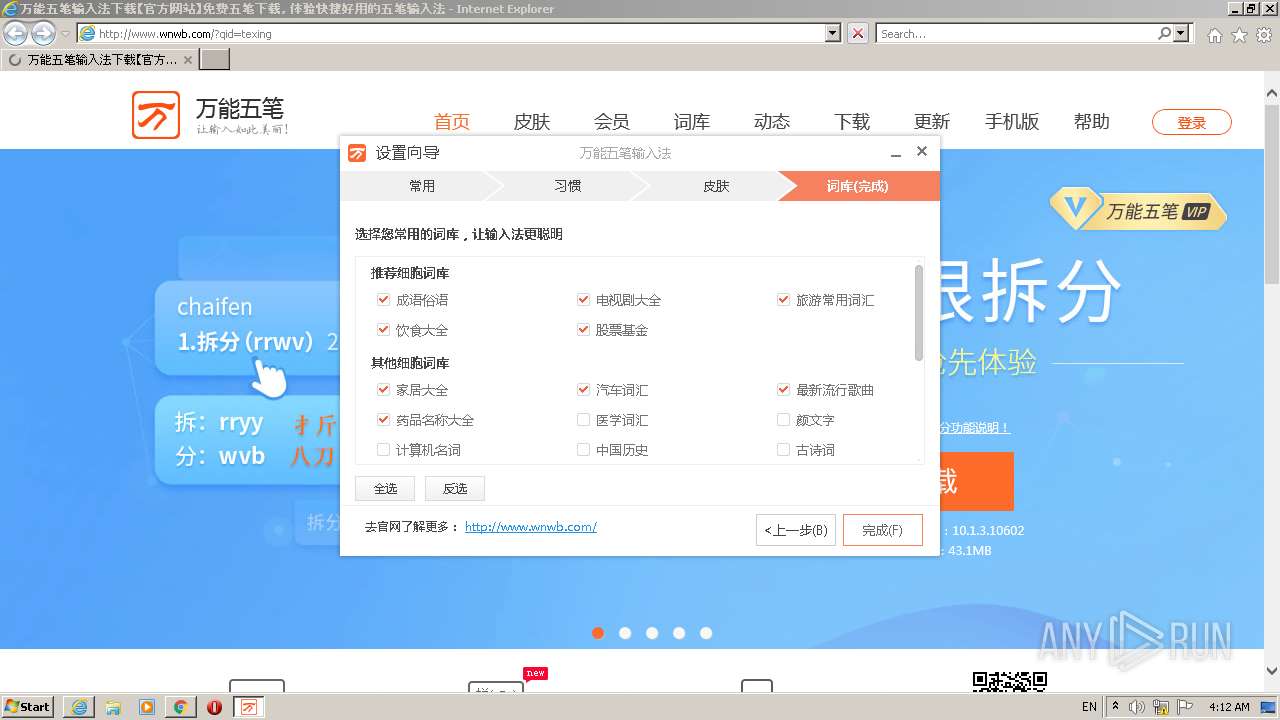Click the 万能五笔 VIP badge

1138,211
